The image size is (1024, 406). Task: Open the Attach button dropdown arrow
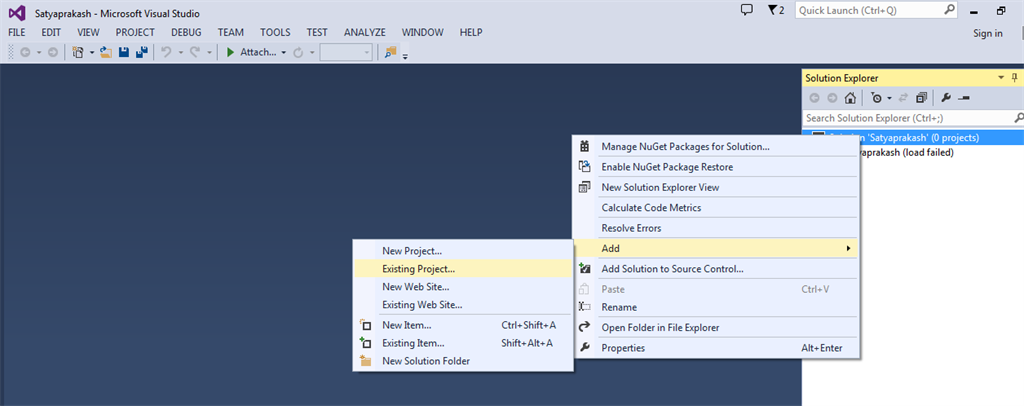click(284, 52)
